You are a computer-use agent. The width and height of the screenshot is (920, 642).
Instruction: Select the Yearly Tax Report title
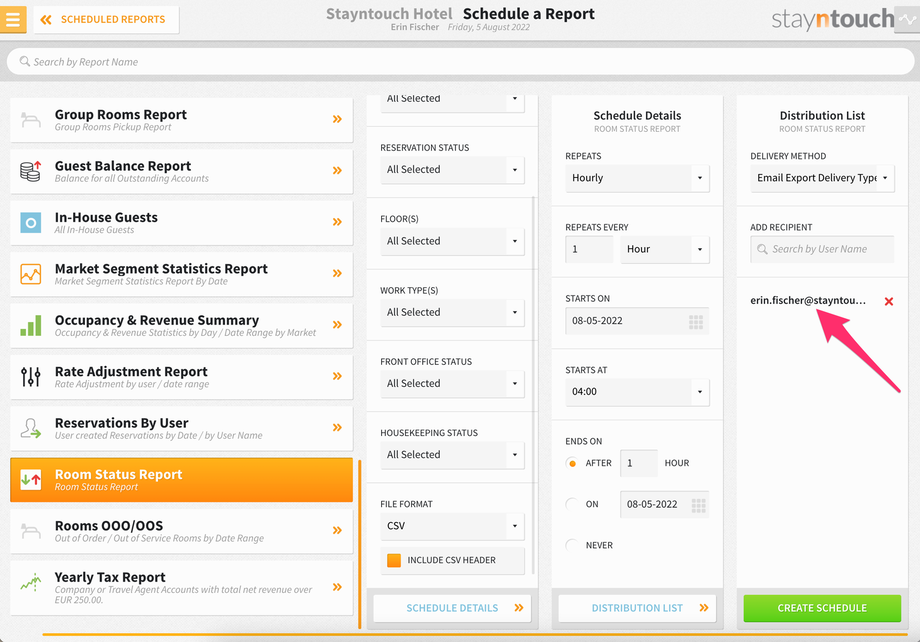[x=110, y=577]
